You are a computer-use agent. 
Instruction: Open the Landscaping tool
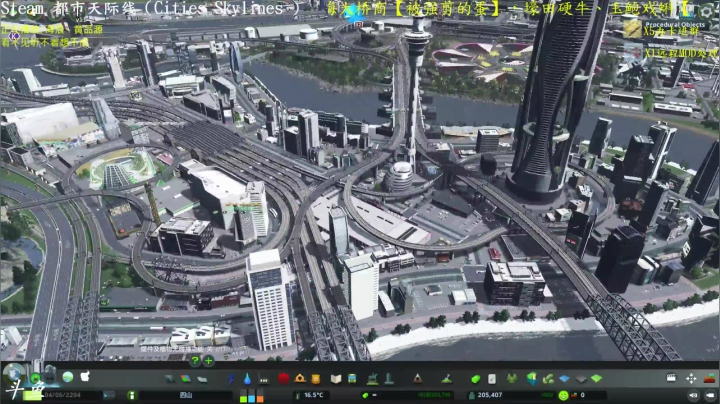pos(446,379)
